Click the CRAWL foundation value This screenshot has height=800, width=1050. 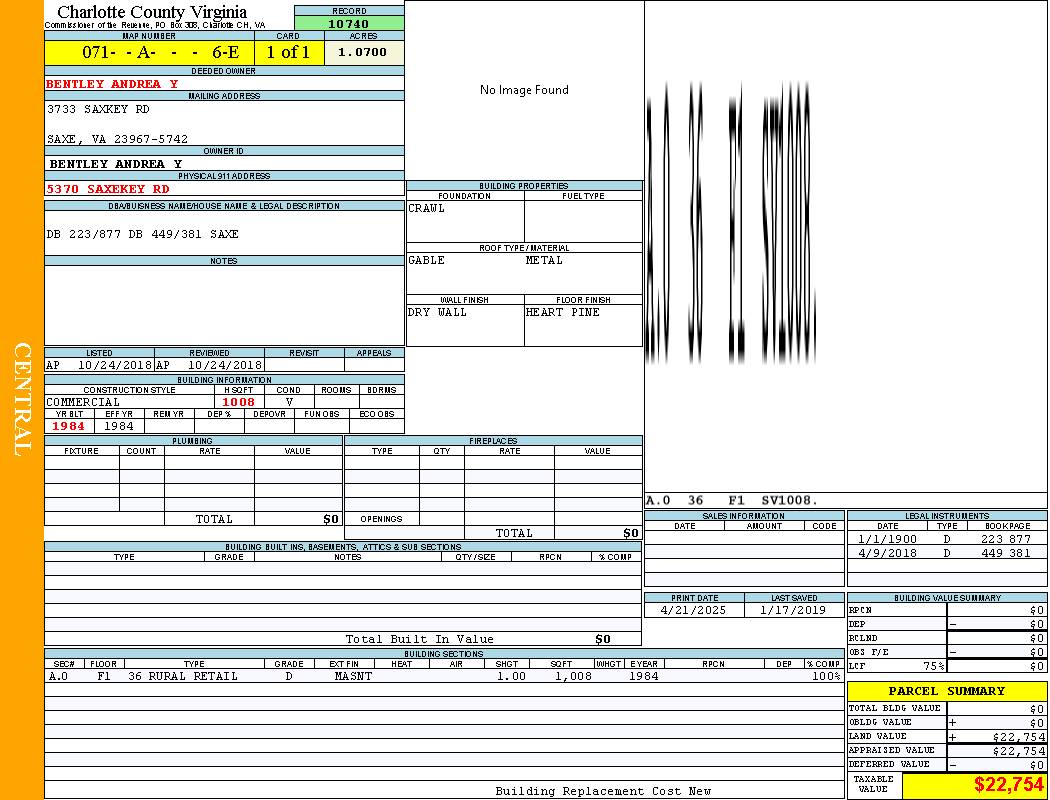(x=427, y=208)
